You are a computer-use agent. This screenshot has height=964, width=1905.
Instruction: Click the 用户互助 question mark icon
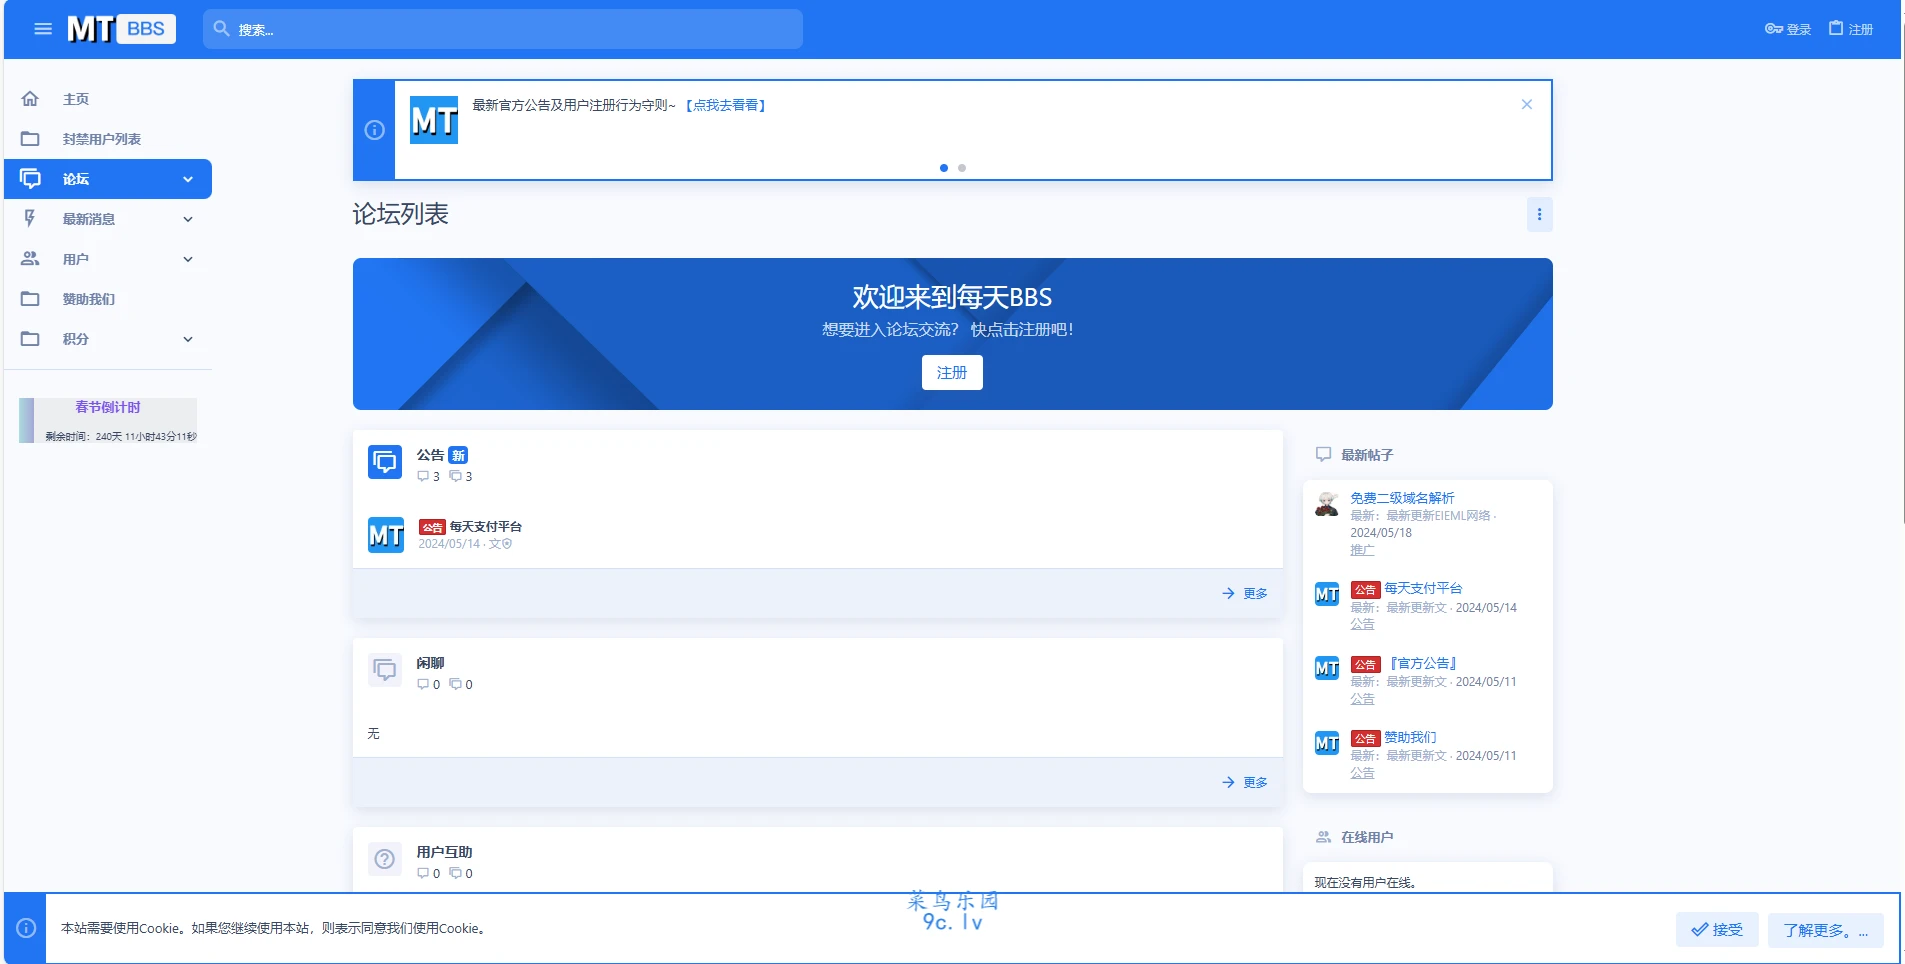[385, 859]
